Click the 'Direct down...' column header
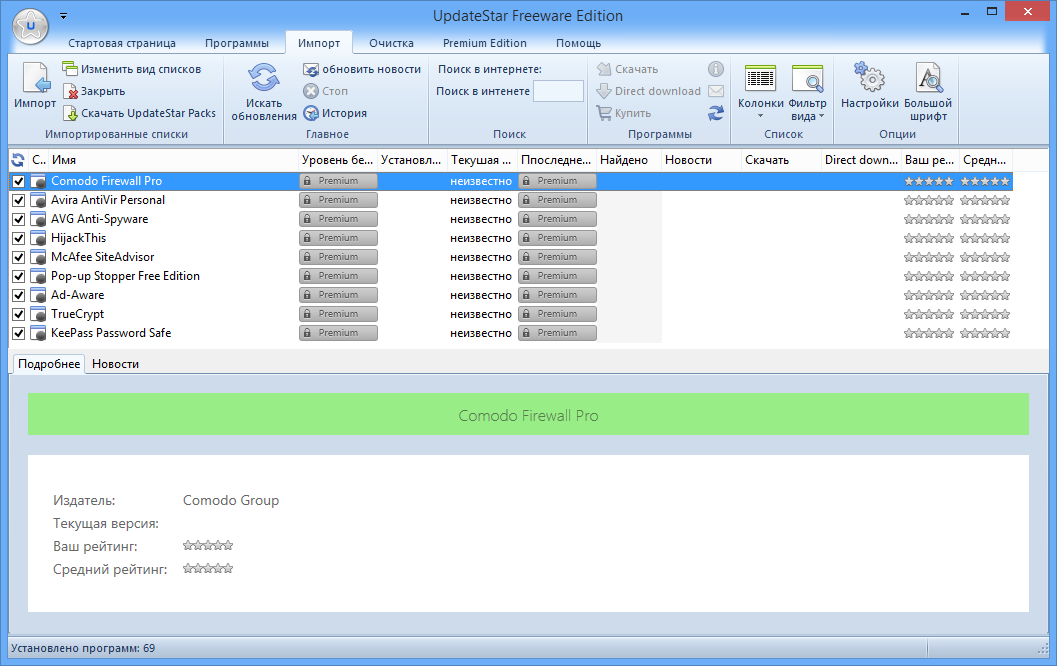The height and width of the screenshot is (666, 1057). [x=861, y=160]
